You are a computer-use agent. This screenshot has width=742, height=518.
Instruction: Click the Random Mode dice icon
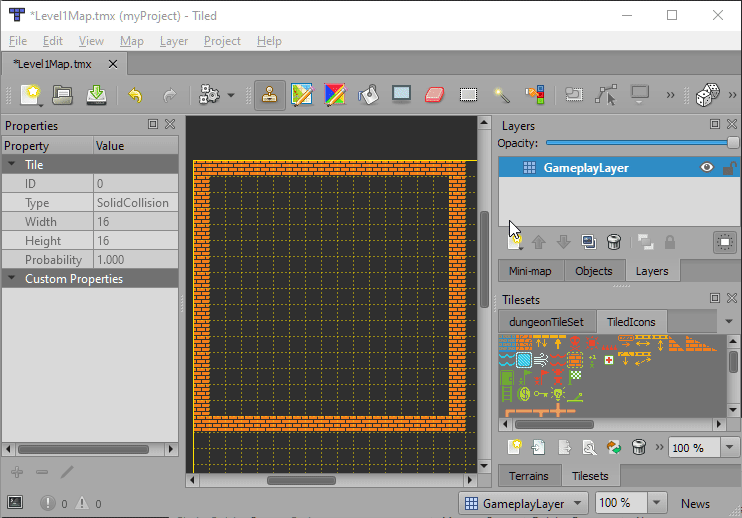(708, 95)
